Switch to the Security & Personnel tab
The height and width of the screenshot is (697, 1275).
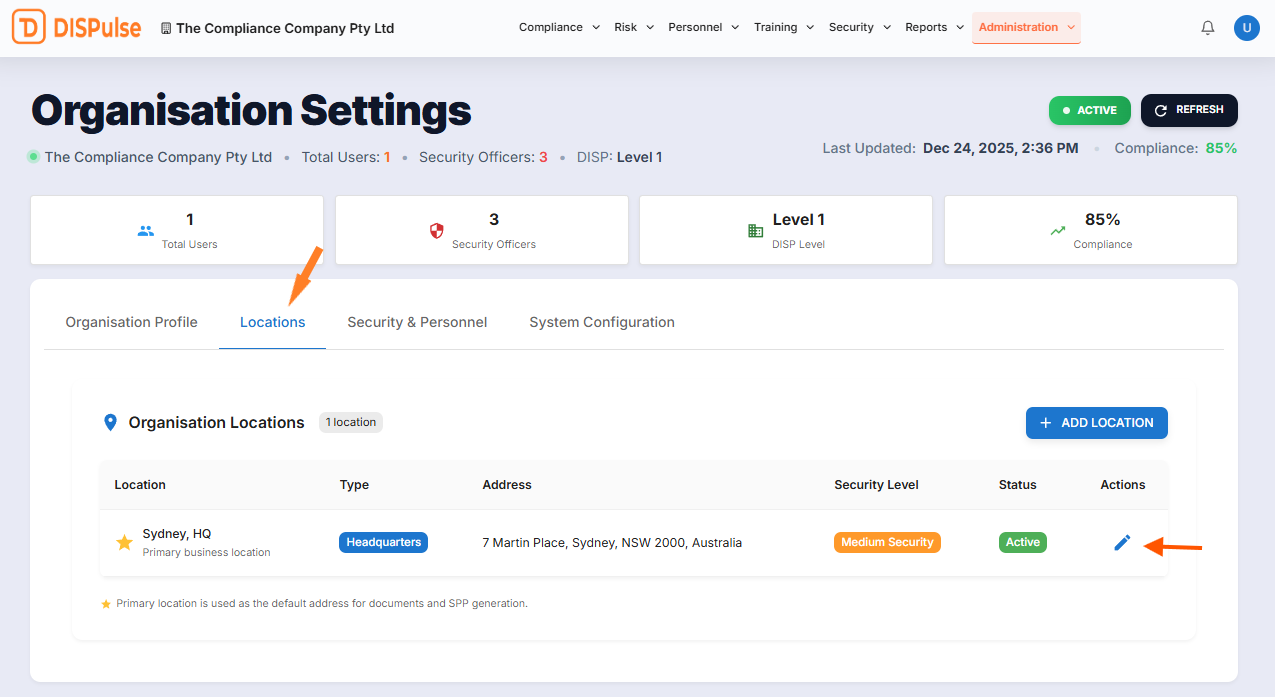pyautogui.click(x=417, y=322)
